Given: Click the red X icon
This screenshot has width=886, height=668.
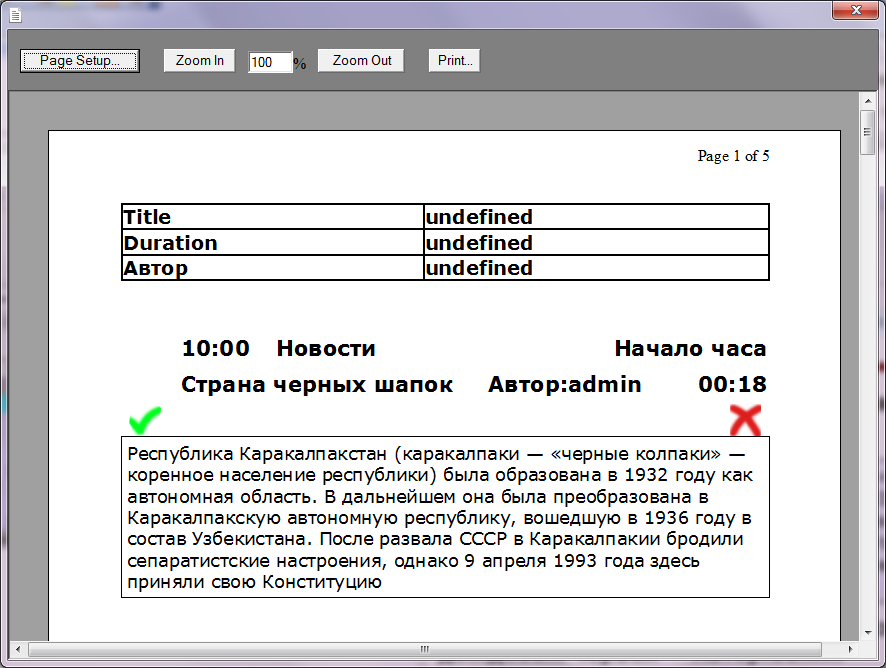Looking at the screenshot, I should [745, 420].
